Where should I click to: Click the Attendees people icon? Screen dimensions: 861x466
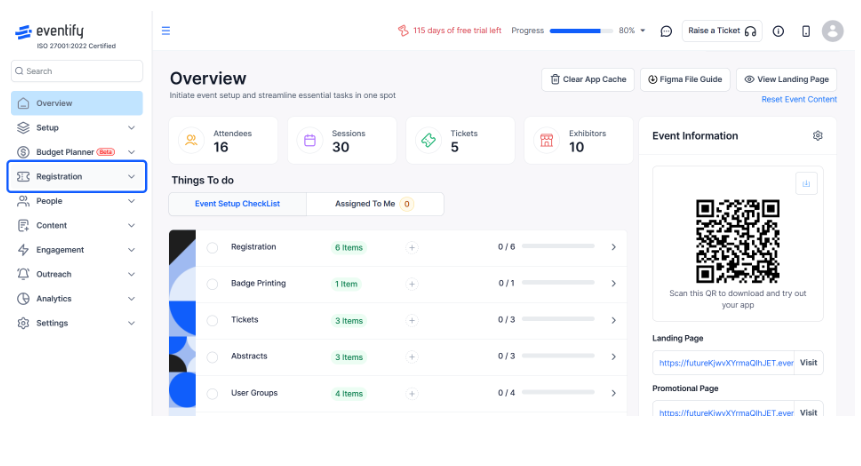coord(191,141)
